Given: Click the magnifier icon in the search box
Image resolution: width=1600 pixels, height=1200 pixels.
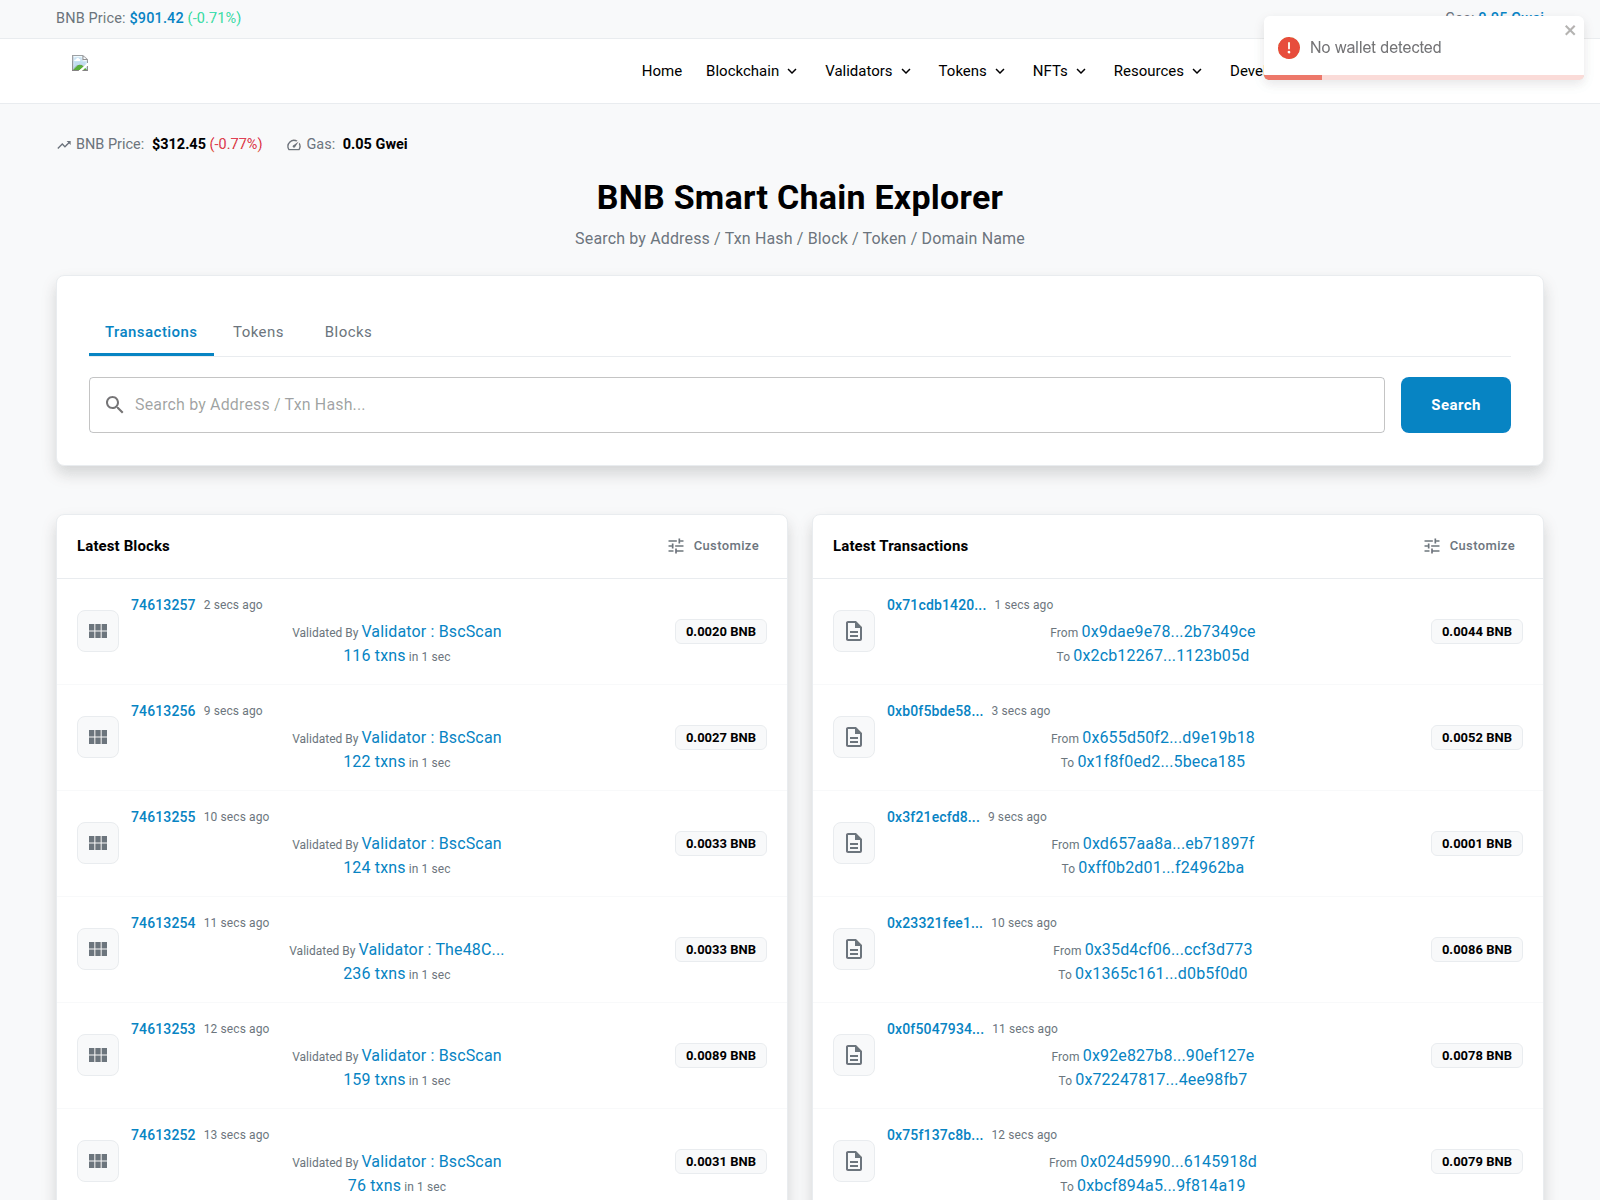Looking at the screenshot, I should point(115,404).
